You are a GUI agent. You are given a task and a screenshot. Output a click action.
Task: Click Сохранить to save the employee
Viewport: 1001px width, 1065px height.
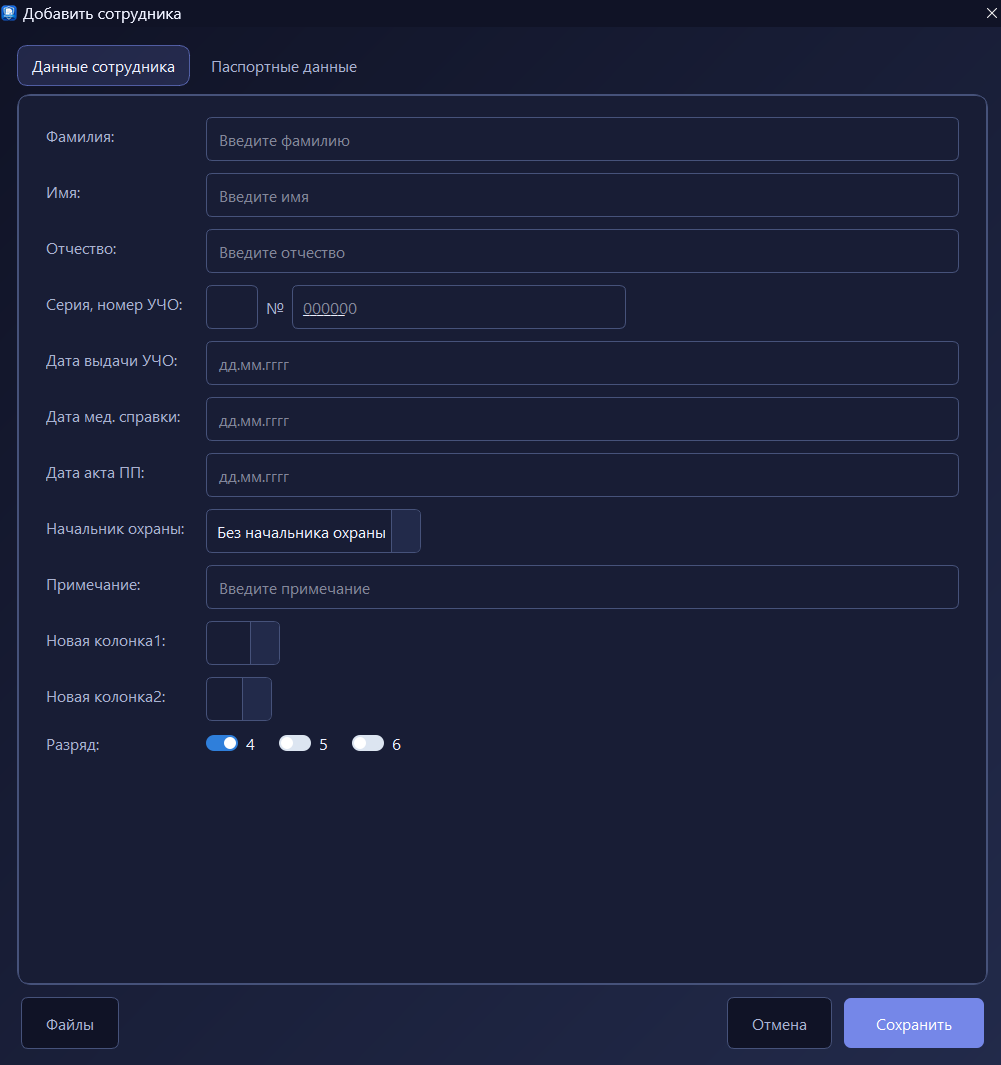pyautogui.click(x=913, y=1023)
